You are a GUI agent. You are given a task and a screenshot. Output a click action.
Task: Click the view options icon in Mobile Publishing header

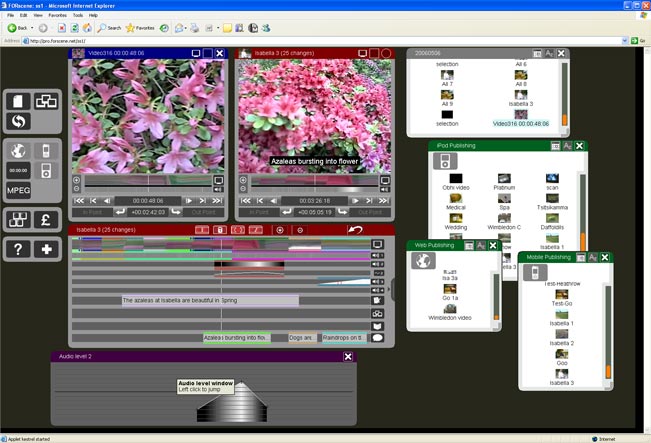click(580, 258)
